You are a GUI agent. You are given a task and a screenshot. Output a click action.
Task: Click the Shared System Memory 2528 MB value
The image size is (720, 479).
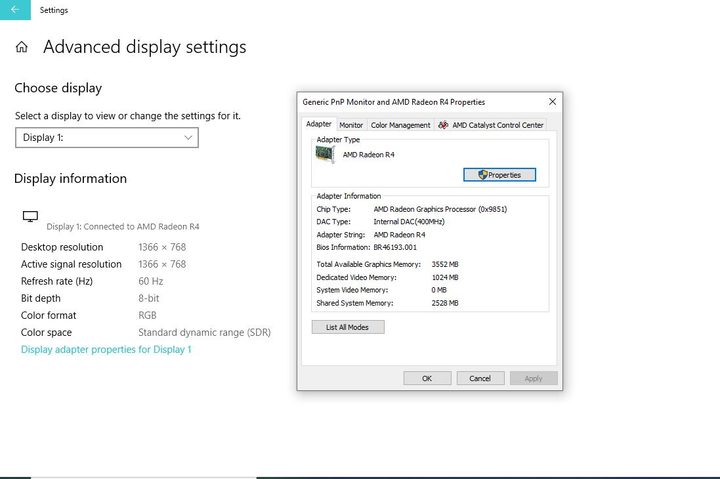pyautogui.click(x=445, y=303)
